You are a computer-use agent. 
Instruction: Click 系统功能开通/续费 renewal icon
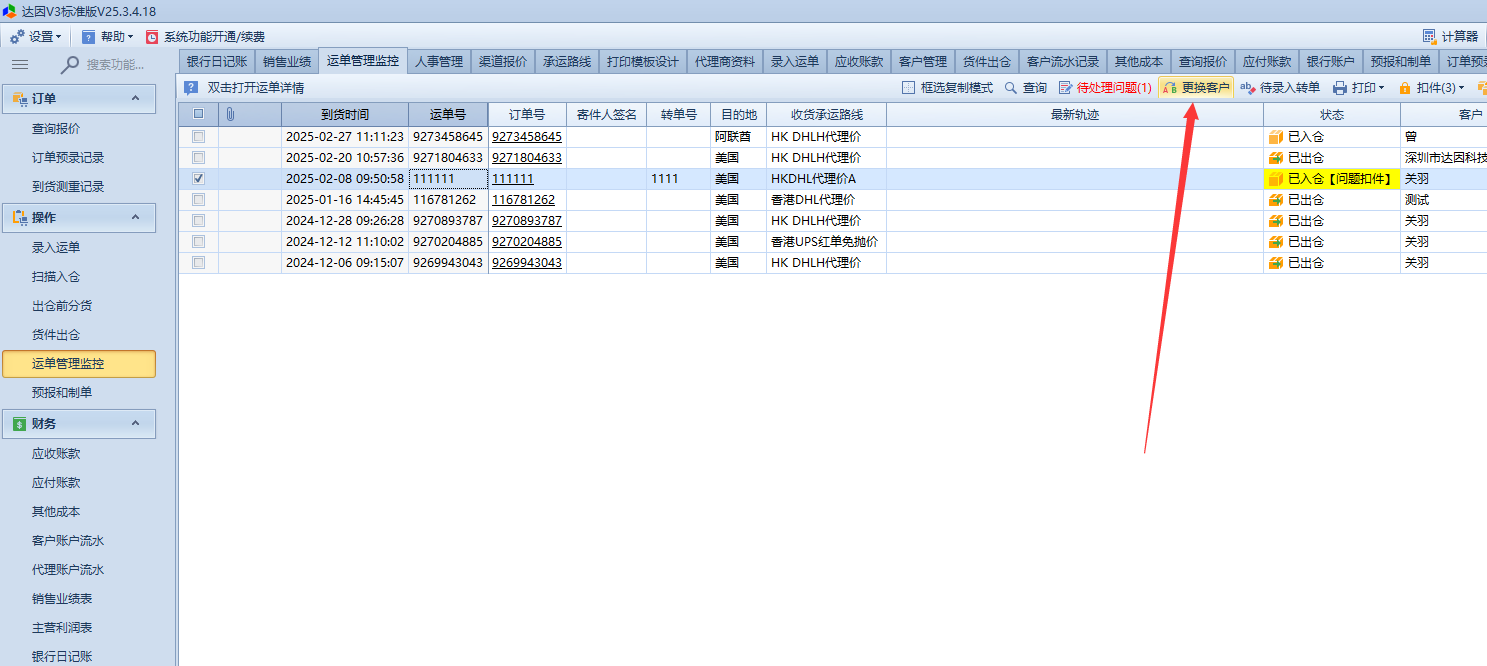click(152, 37)
